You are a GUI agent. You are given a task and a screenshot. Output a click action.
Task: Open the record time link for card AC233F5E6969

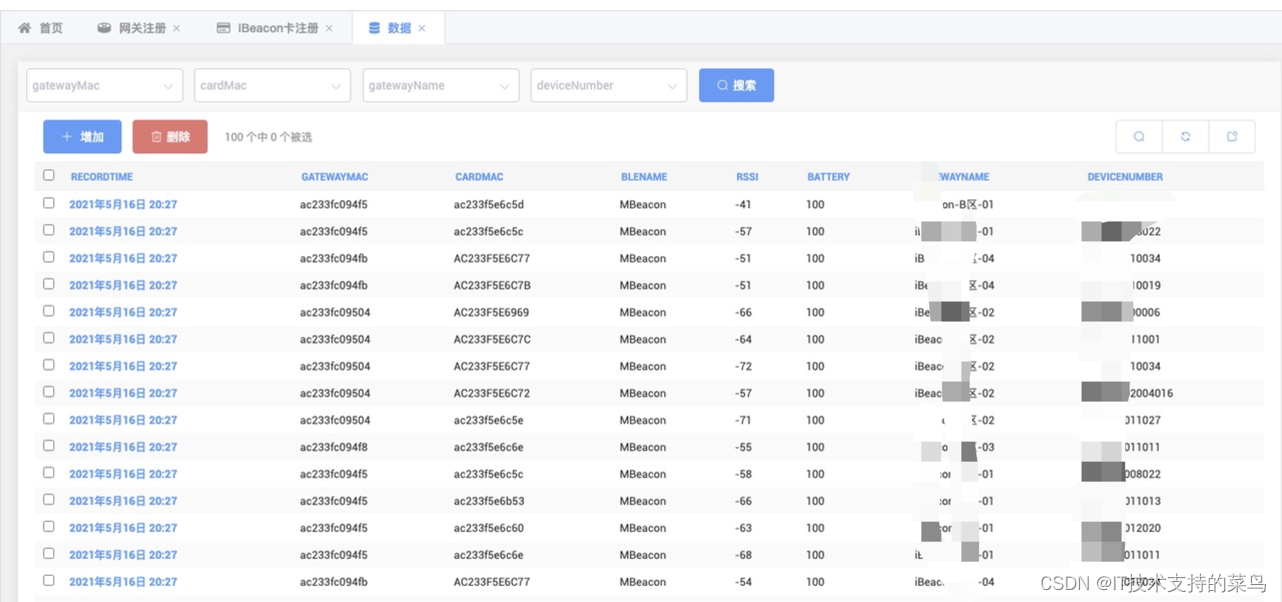[123, 312]
